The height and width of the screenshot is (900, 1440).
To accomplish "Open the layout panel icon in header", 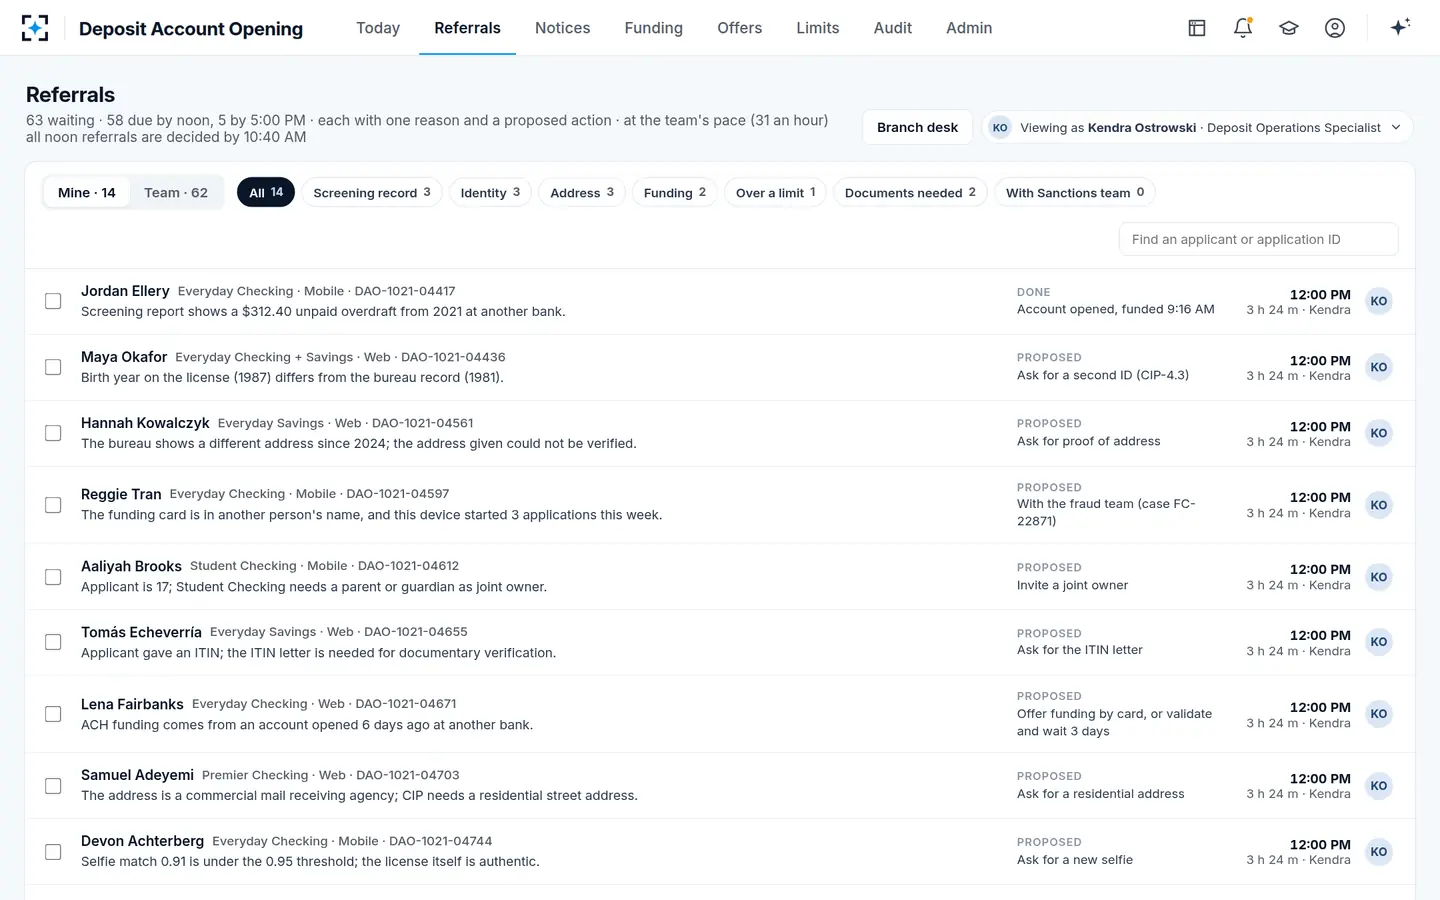I will pyautogui.click(x=1197, y=28).
